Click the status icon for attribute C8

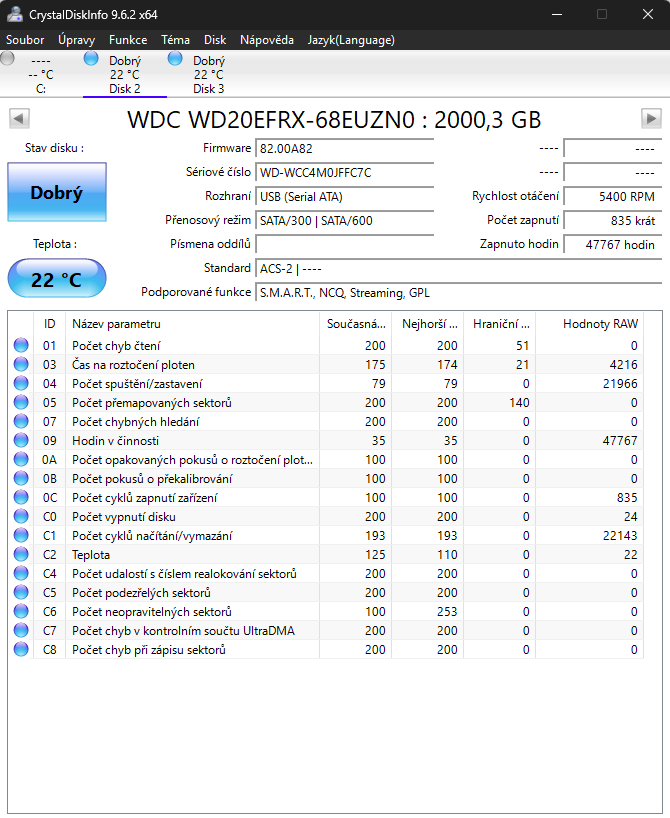[x=21, y=649]
